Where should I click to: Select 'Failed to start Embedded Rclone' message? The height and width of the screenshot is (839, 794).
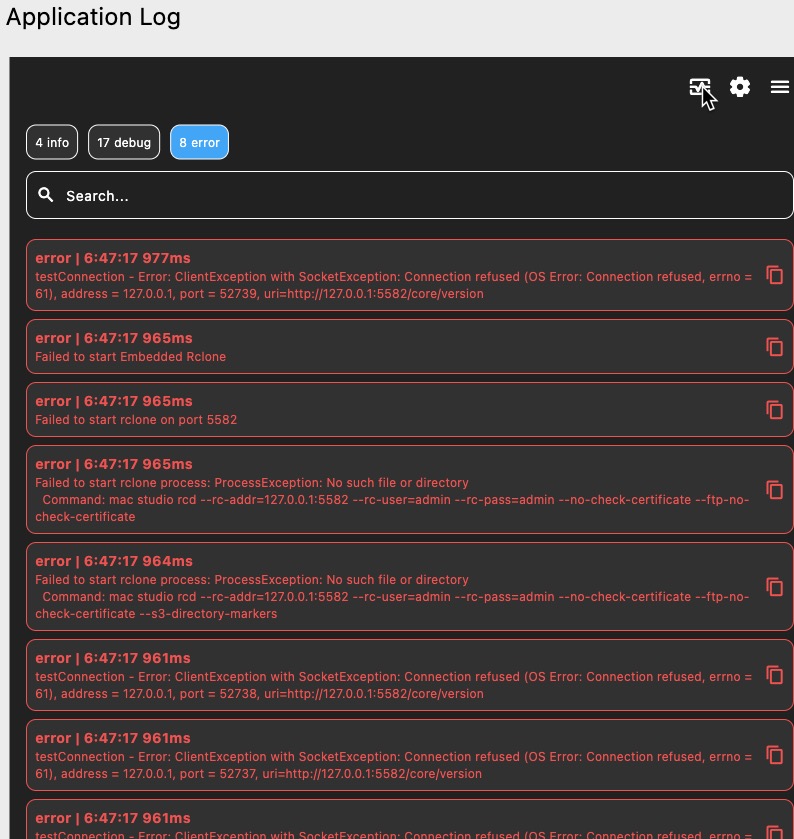pyautogui.click(x=131, y=356)
